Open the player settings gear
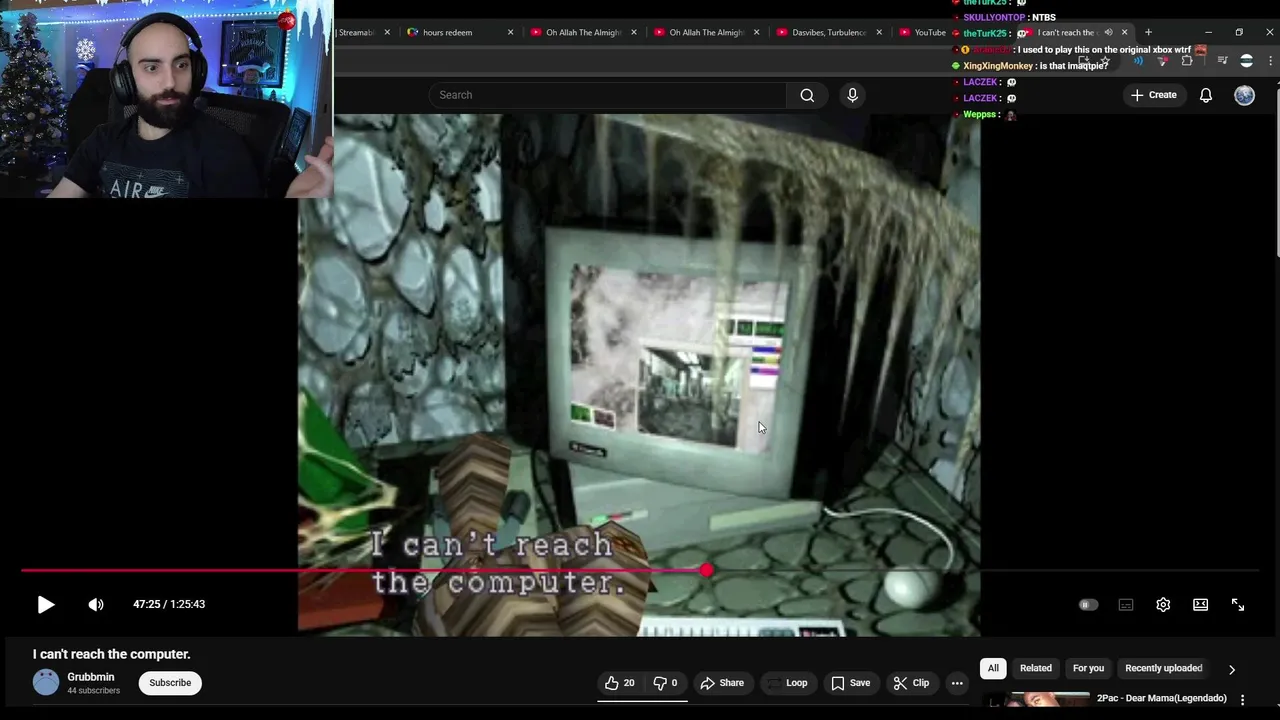 pos(1163,604)
